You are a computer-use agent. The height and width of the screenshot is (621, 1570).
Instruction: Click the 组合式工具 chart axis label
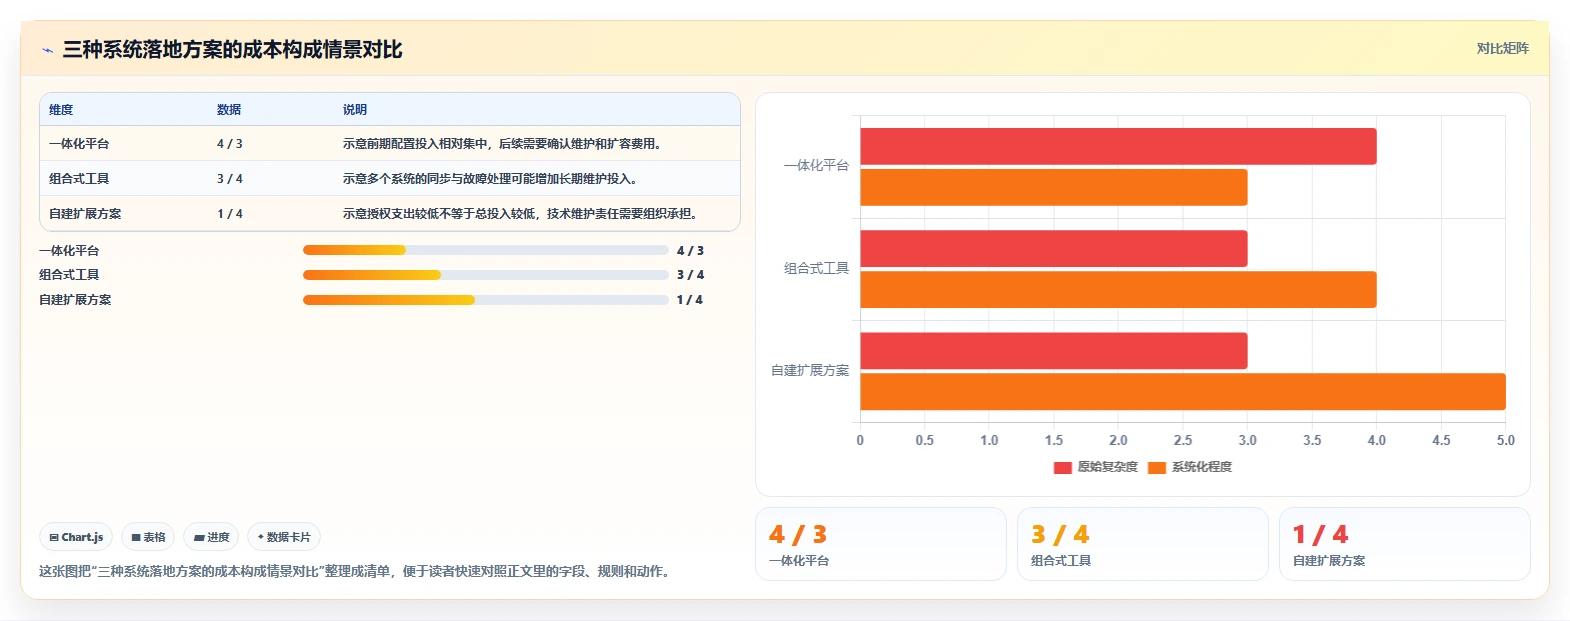[x=816, y=269]
